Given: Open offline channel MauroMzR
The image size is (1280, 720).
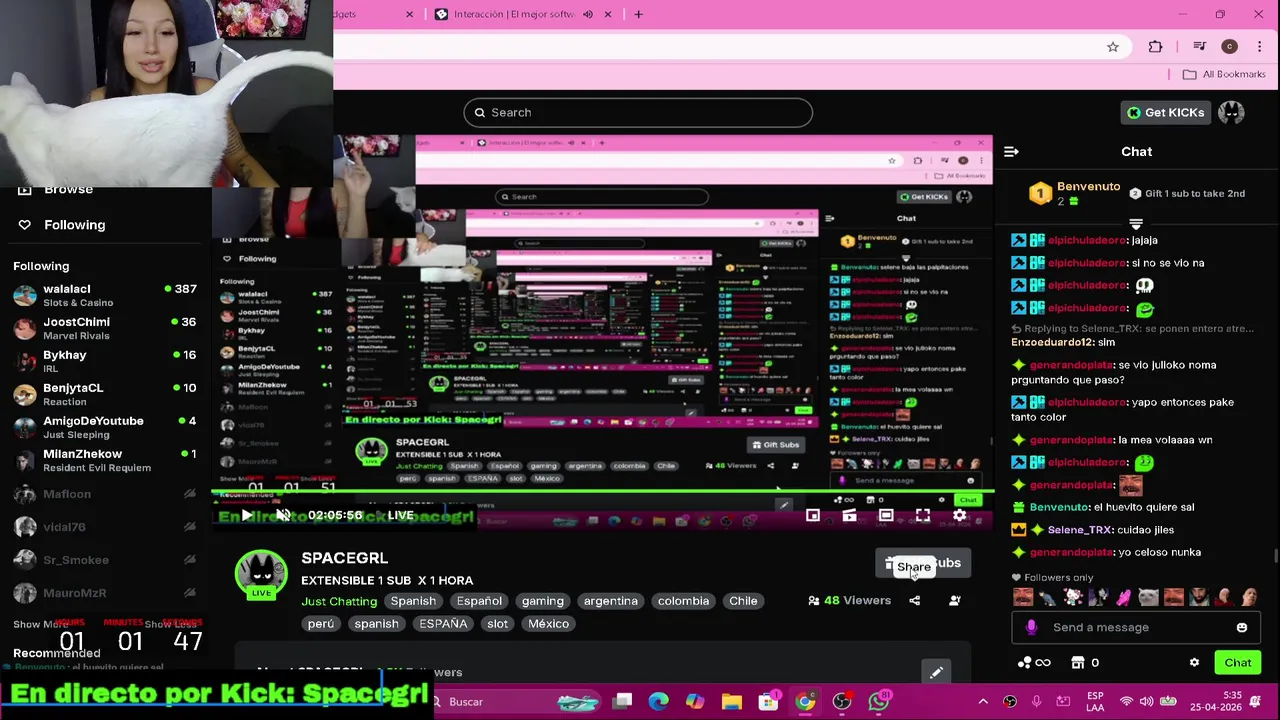Looking at the screenshot, I should 105,593.
